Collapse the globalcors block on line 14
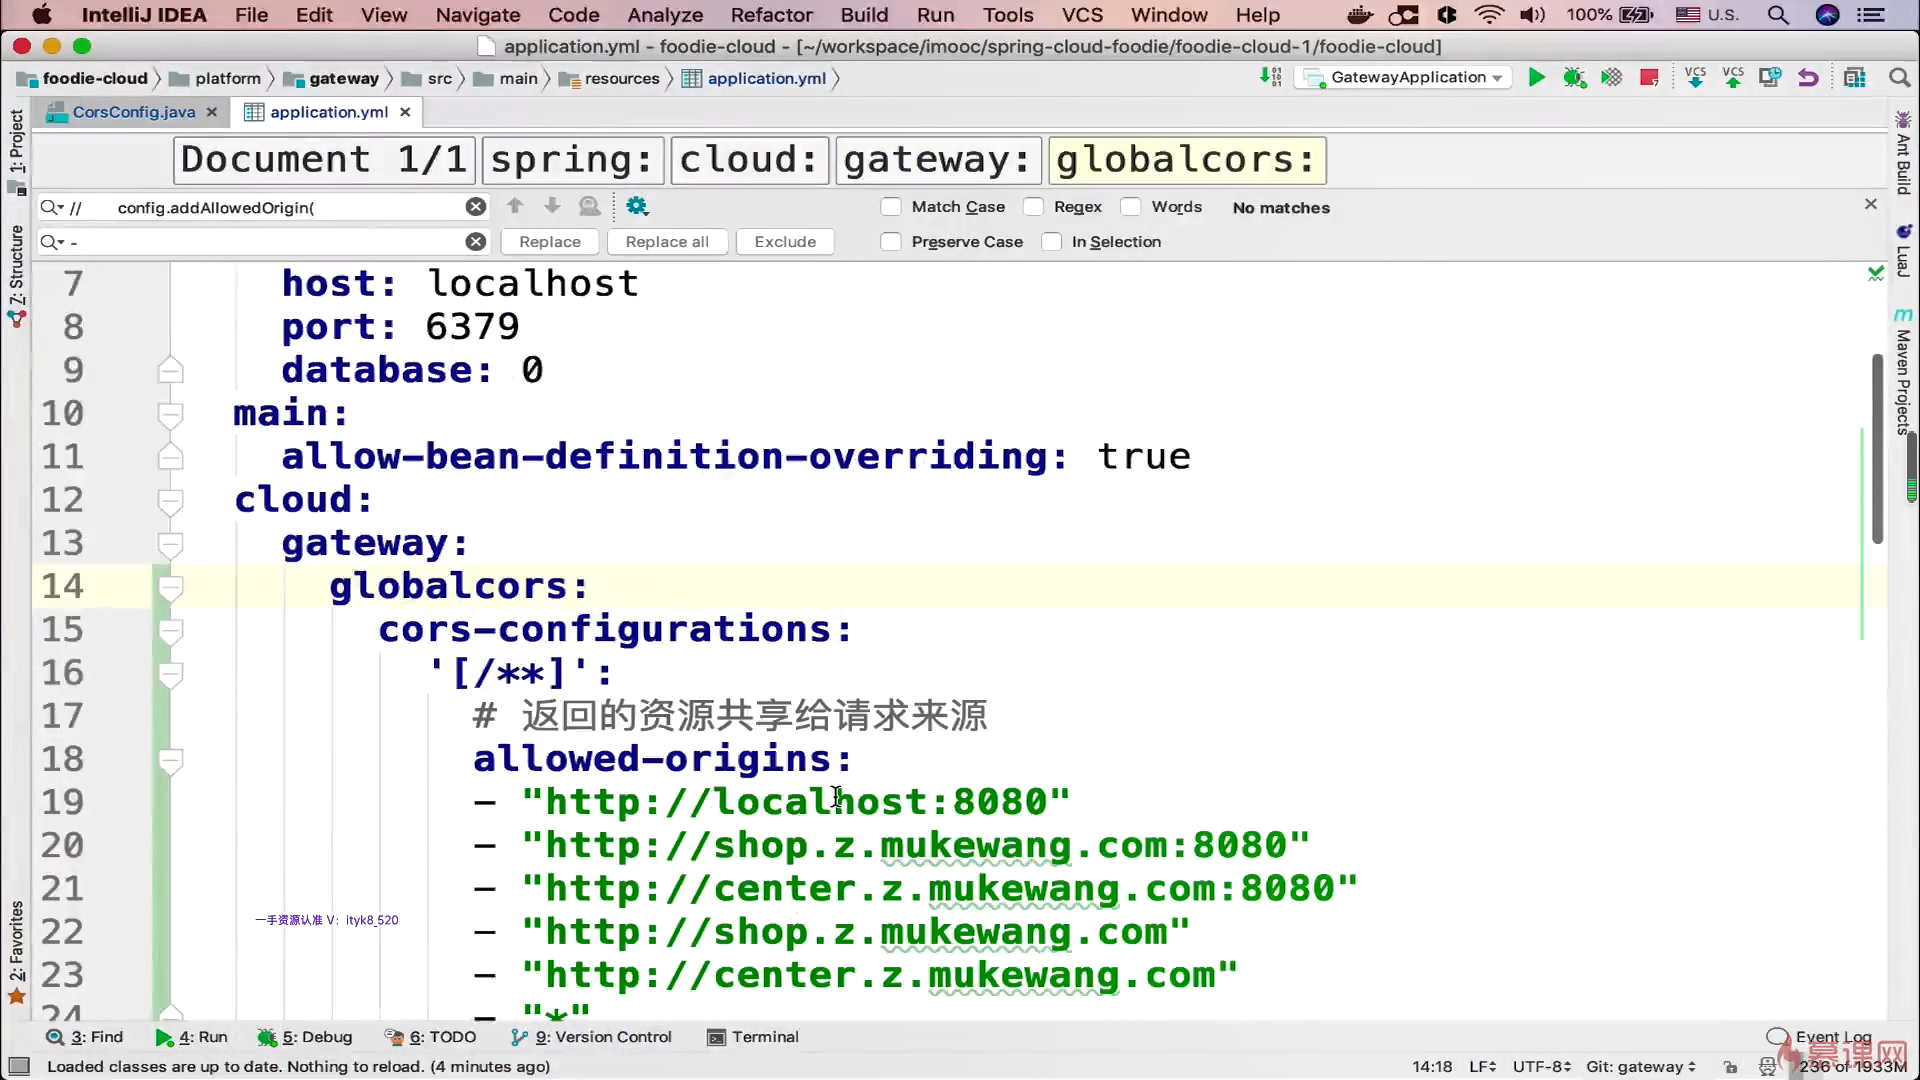 (171, 587)
